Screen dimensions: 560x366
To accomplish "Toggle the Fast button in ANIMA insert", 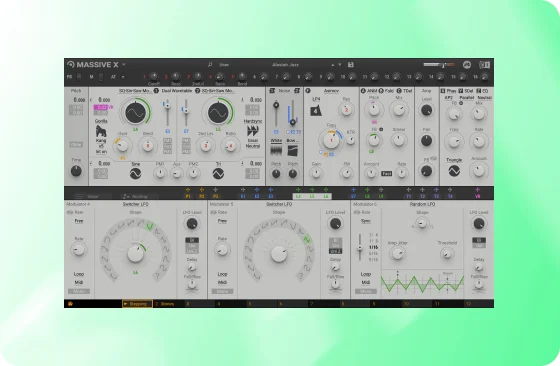I will (x=386, y=174).
